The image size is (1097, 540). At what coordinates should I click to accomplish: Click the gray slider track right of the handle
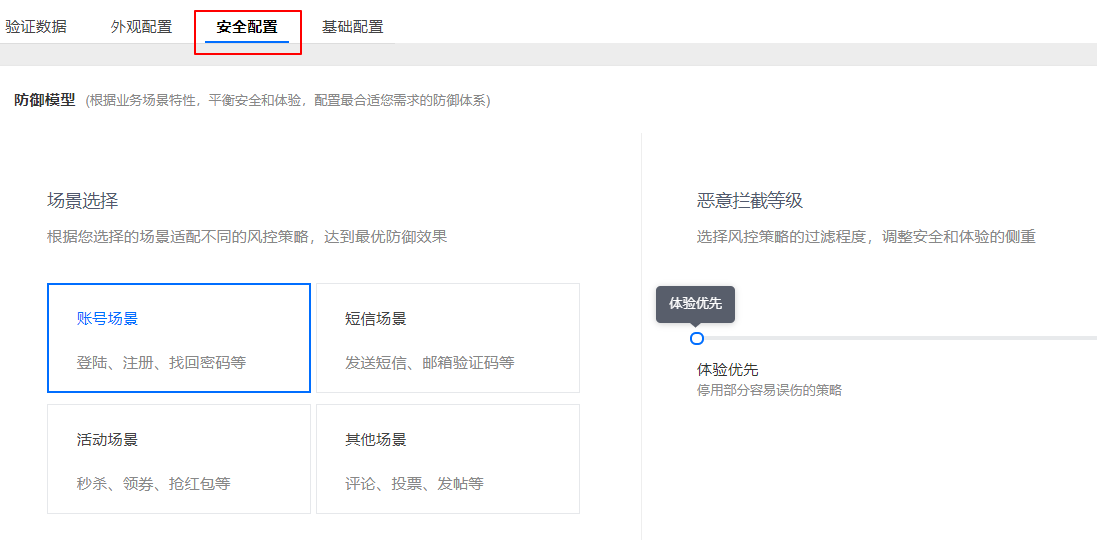coord(900,338)
